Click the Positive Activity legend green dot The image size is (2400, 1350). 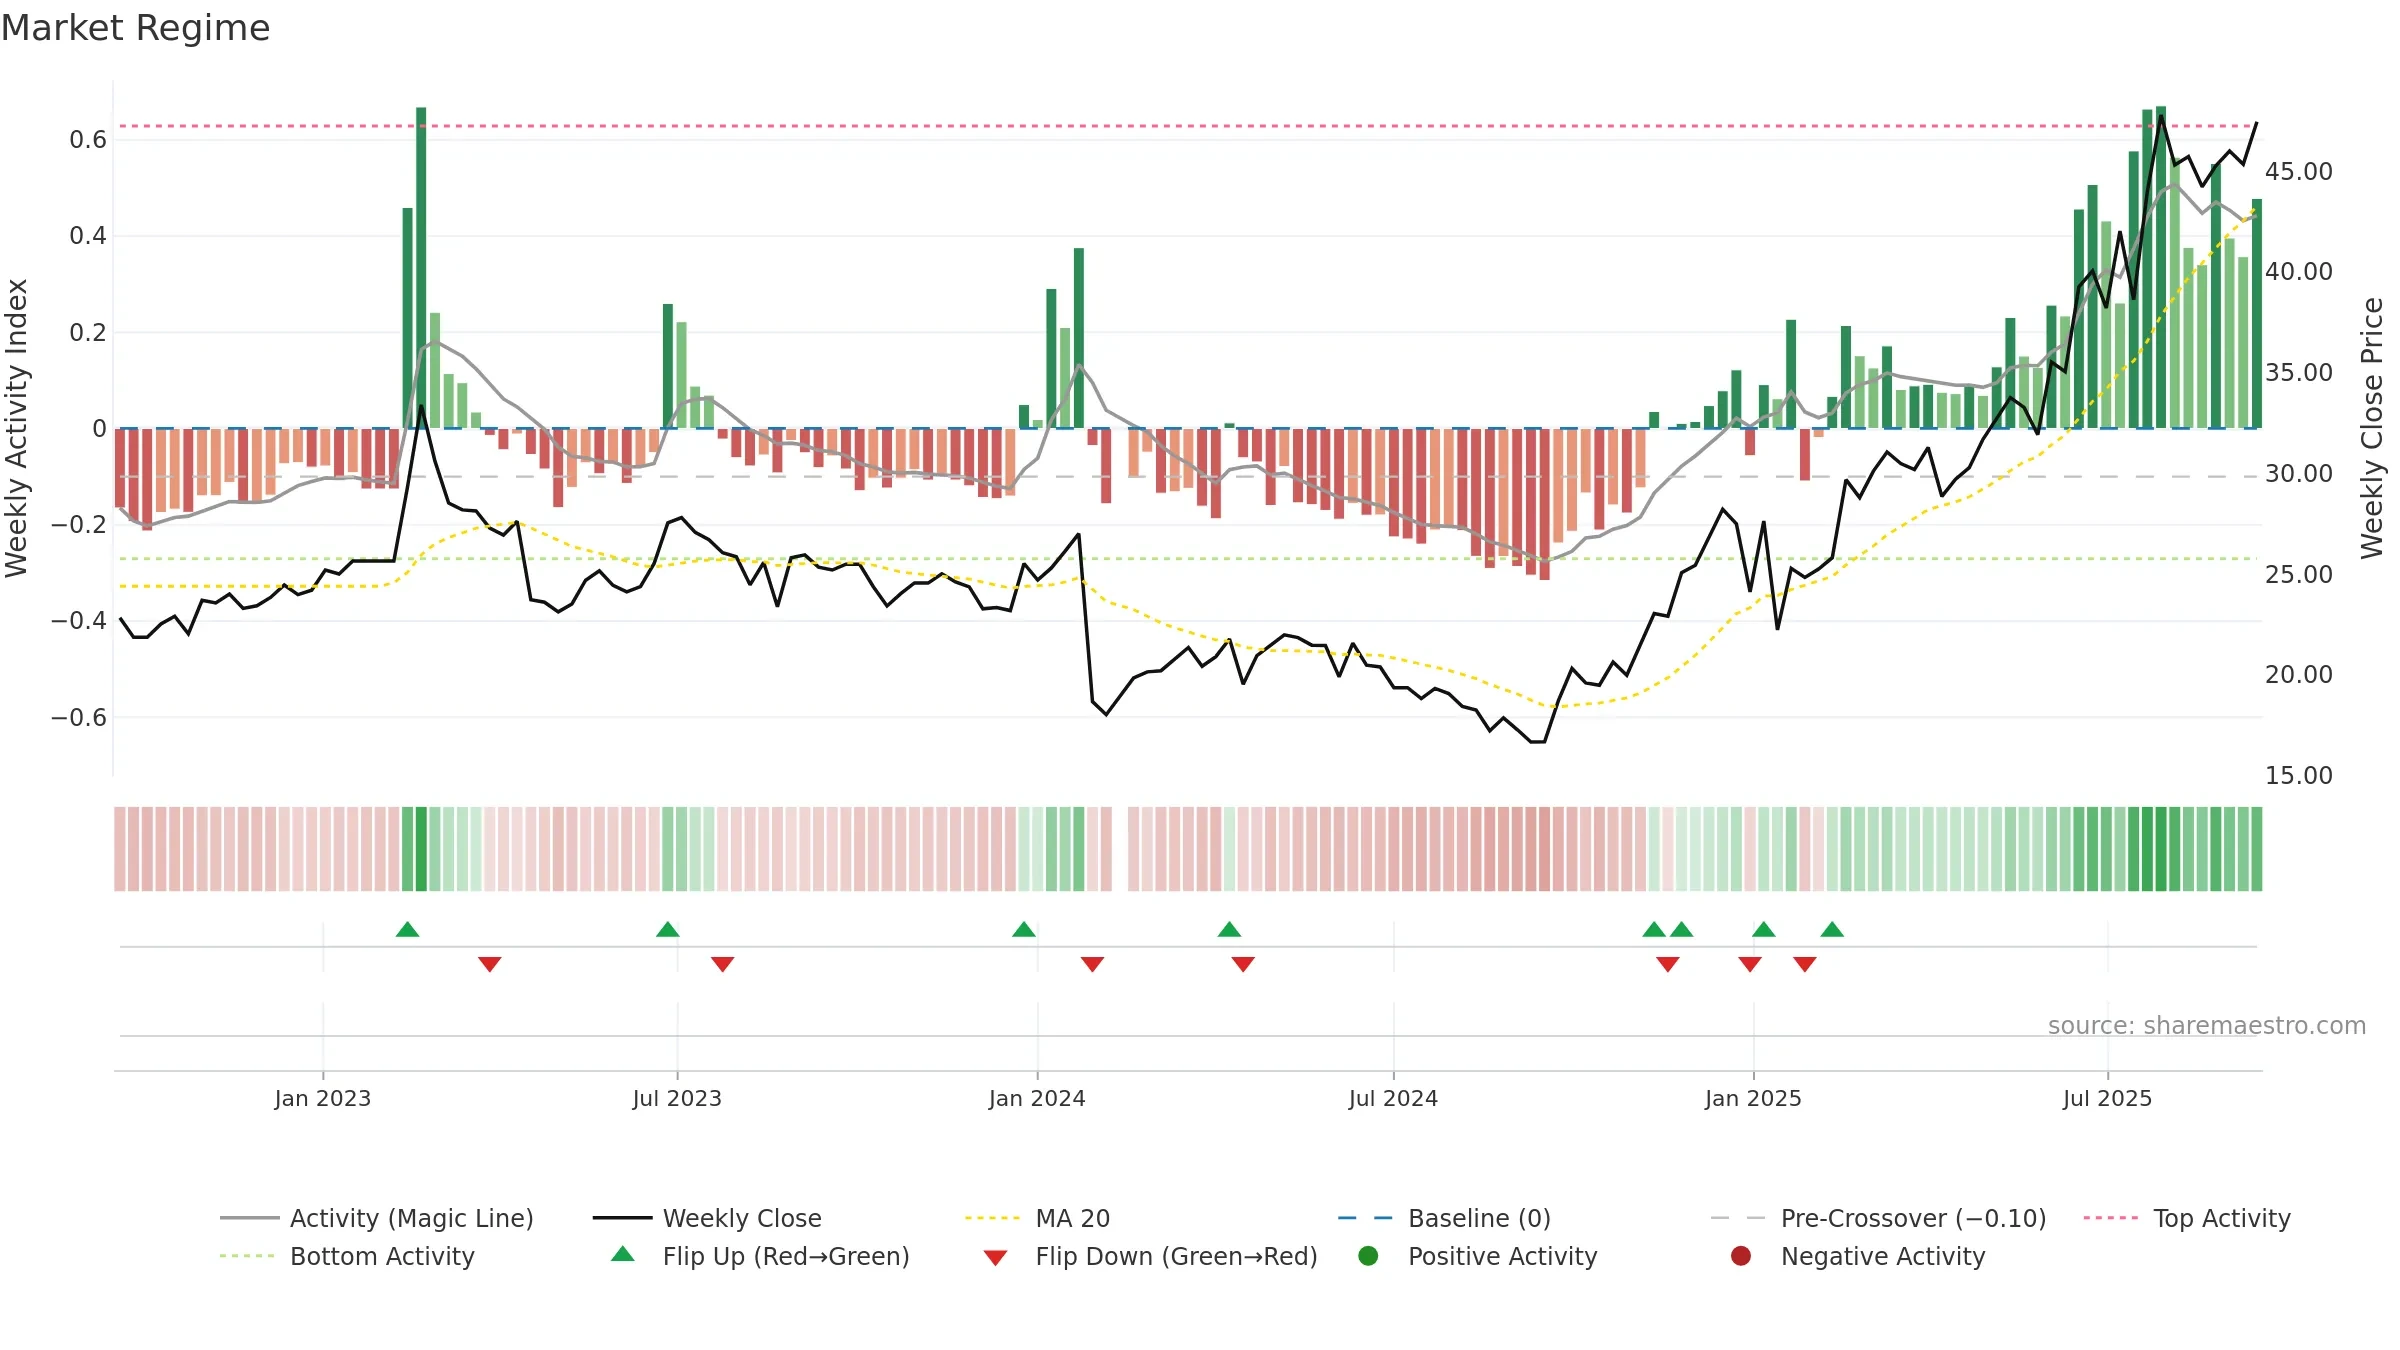coord(1368,1255)
